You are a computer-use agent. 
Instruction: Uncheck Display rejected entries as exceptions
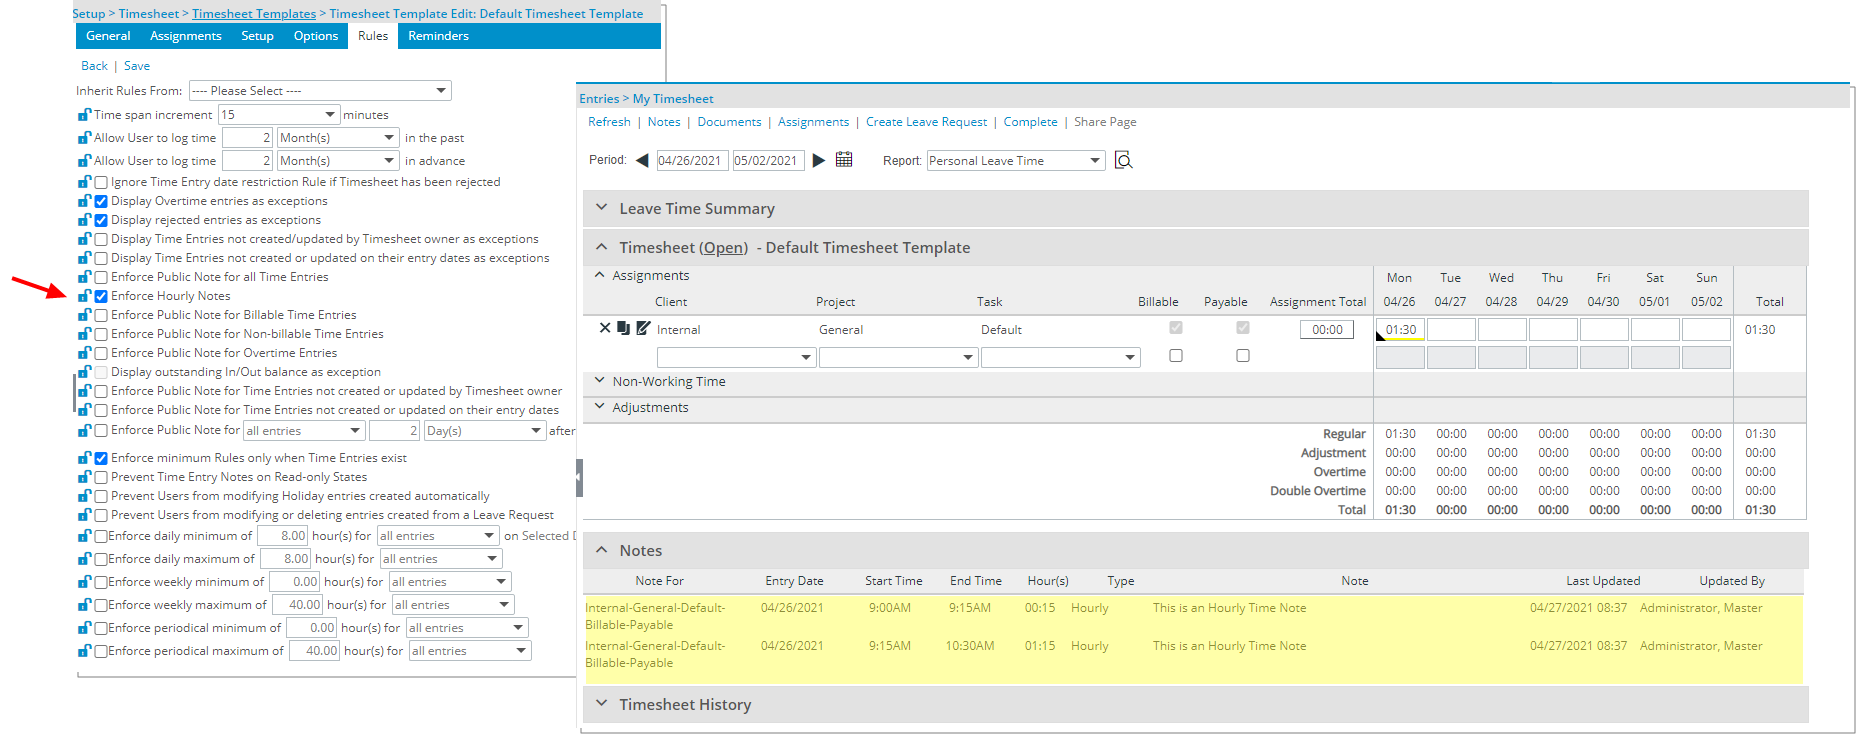point(101,221)
